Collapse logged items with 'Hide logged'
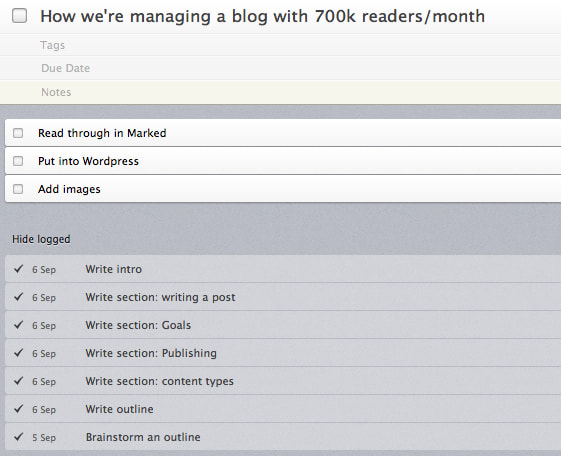561x456 pixels. pos(41,239)
